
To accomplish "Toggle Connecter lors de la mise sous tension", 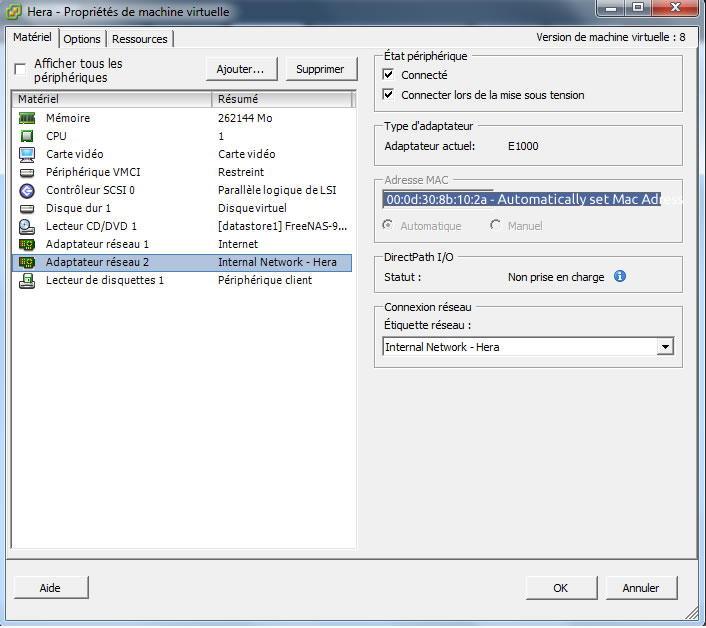I will (388, 95).
